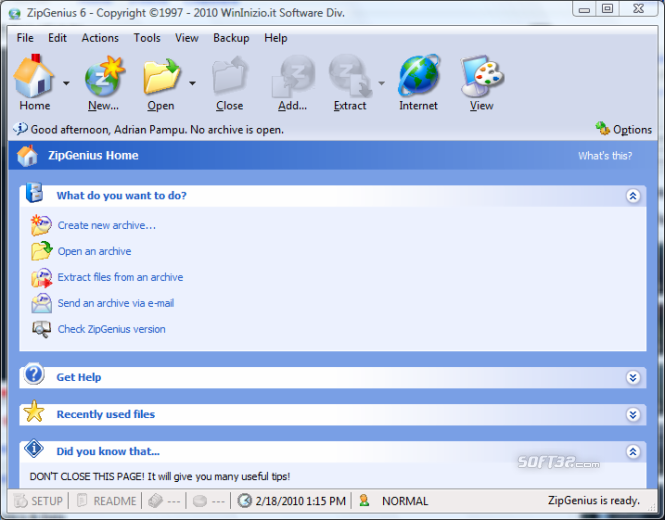Click the date 2/18/2010 1:15 PM text
The height and width of the screenshot is (520, 665).
(x=301, y=501)
